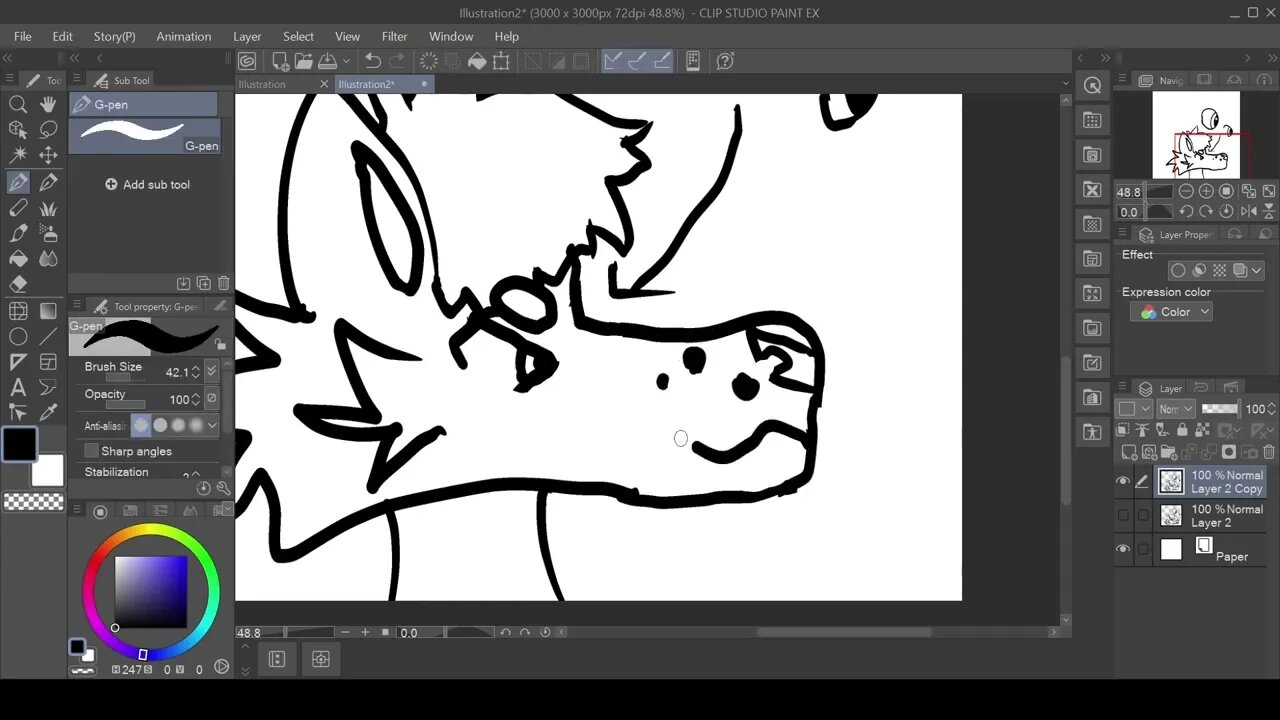This screenshot has height=720, width=1280.
Task: Select the Eyedropper tool
Action: coord(48,412)
